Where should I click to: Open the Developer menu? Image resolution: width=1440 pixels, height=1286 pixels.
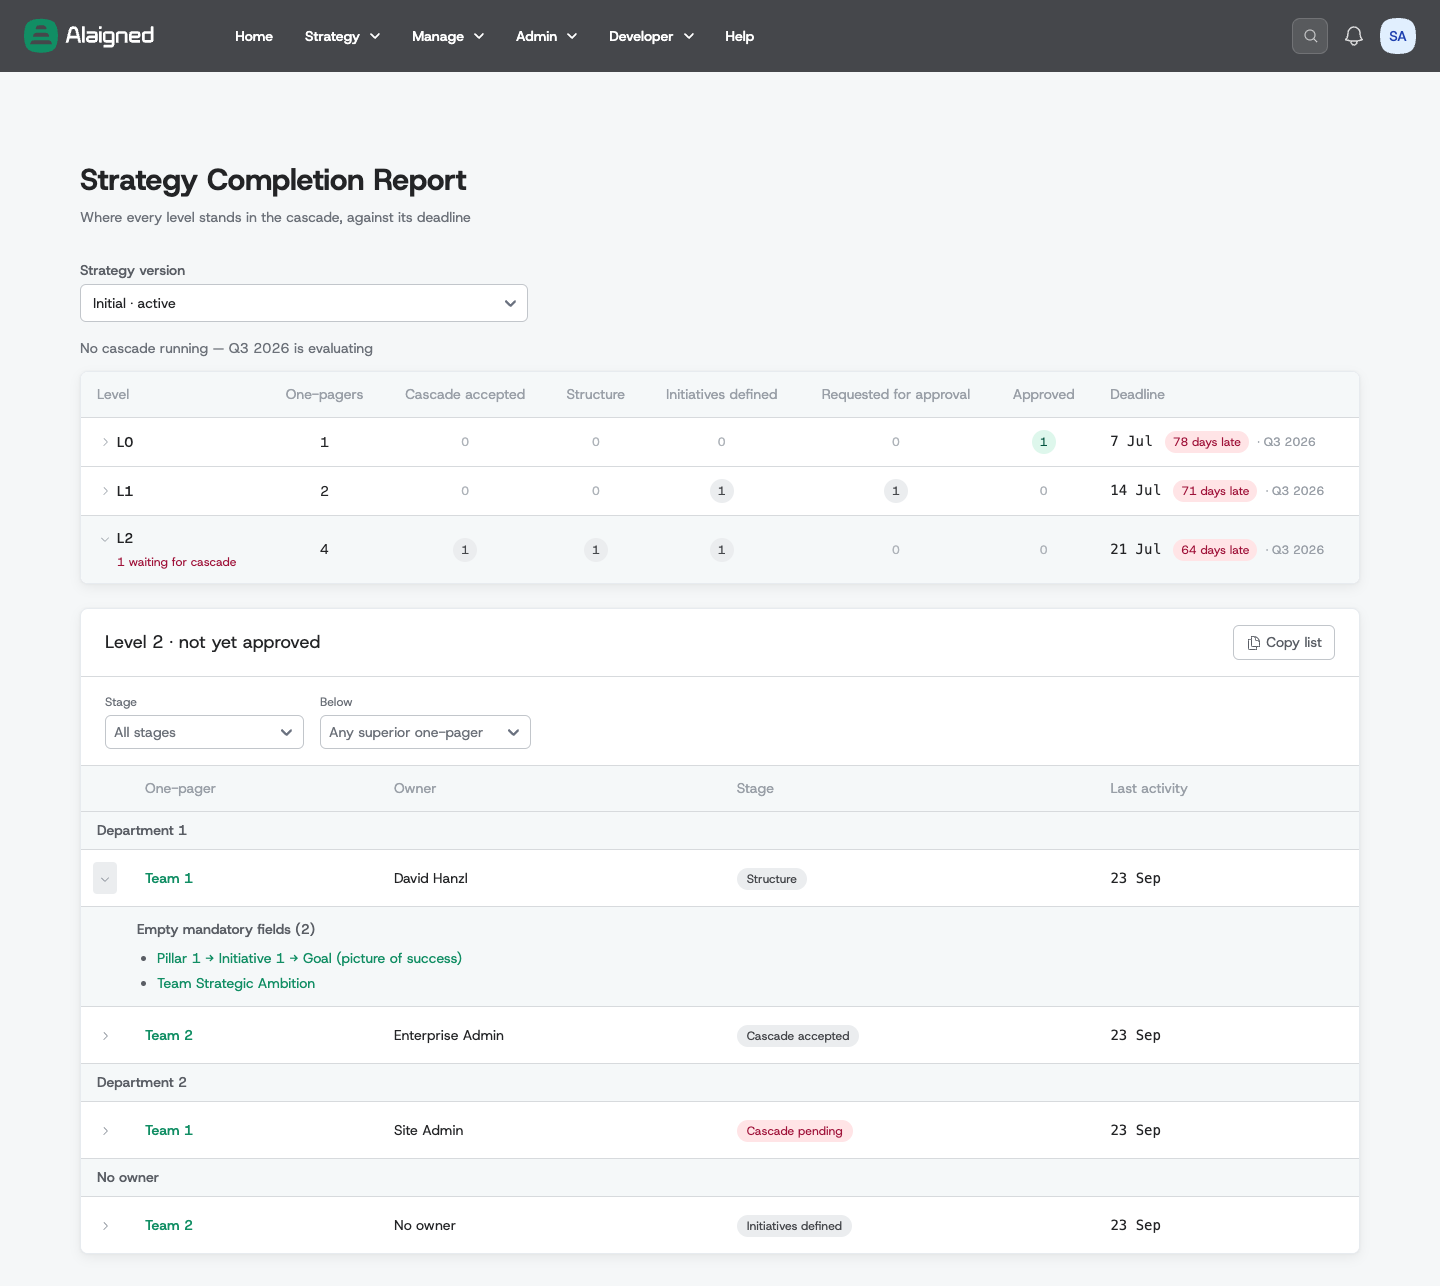pos(651,36)
